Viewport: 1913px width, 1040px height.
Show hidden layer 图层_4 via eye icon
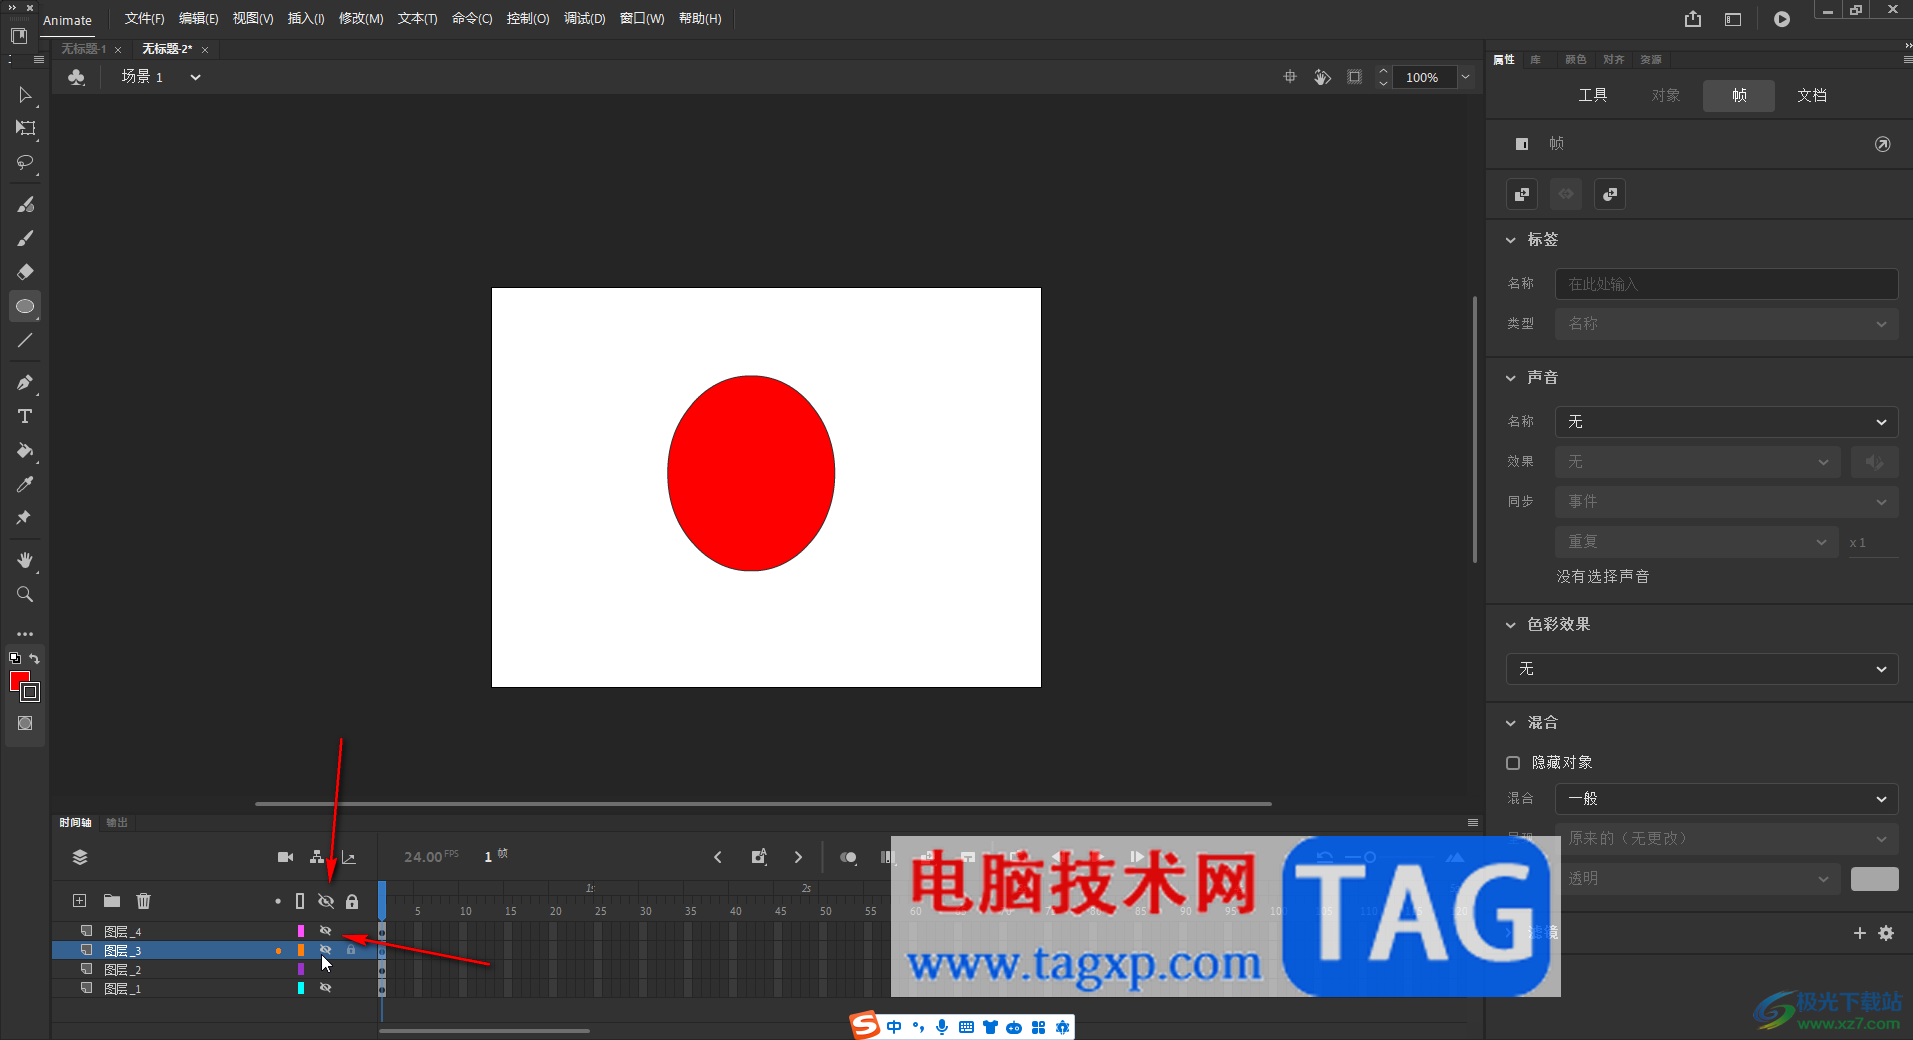click(x=325, y=931)
